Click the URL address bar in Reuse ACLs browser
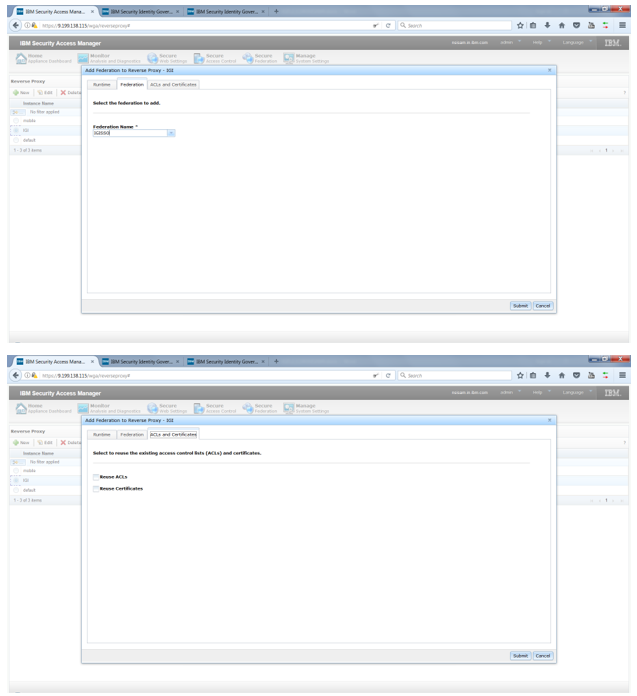This screenshot has height=696, width=637. click(204, 375)
